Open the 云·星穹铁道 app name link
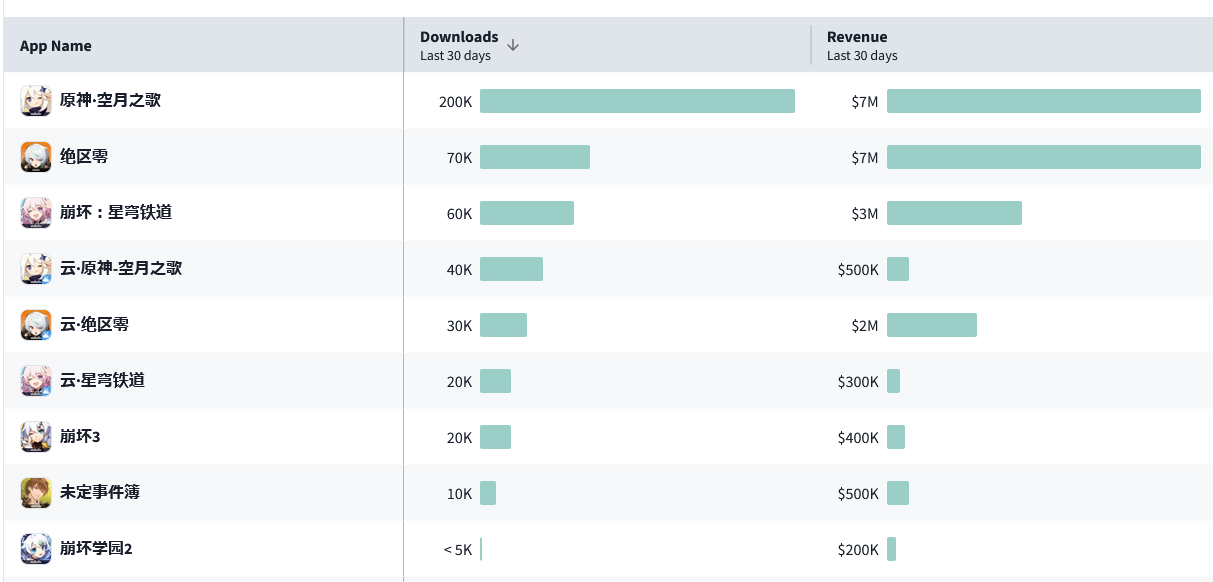 click(102, 381)
